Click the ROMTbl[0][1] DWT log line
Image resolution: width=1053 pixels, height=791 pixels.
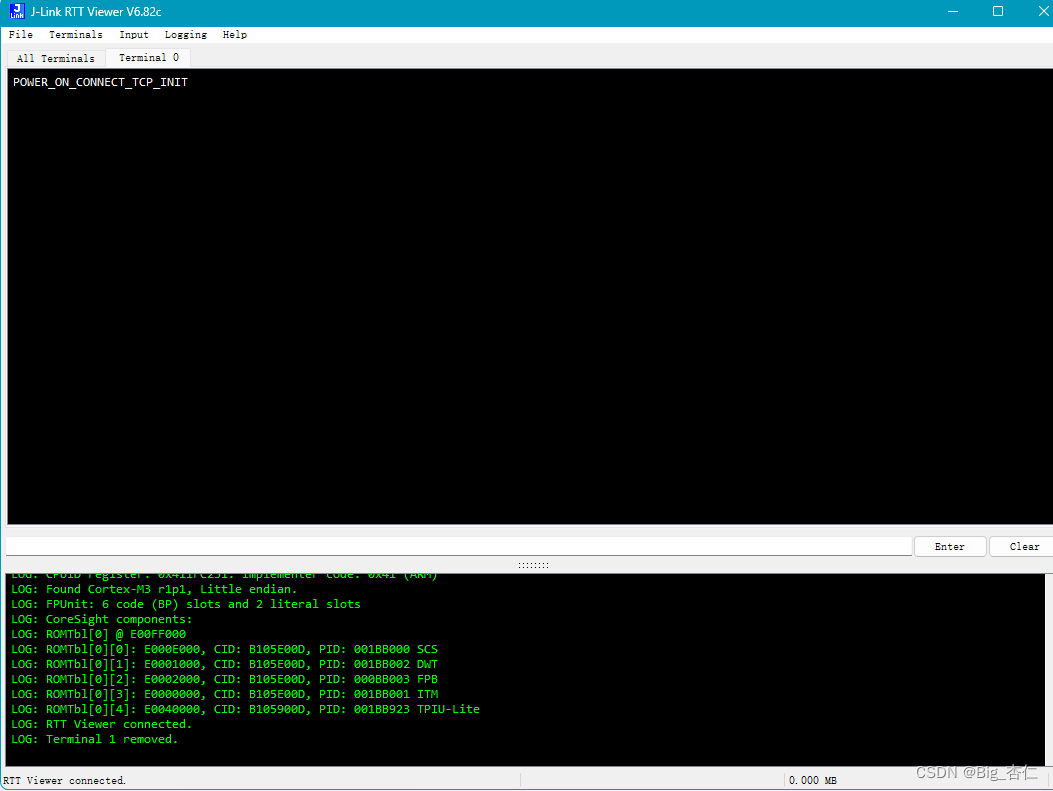224,664
